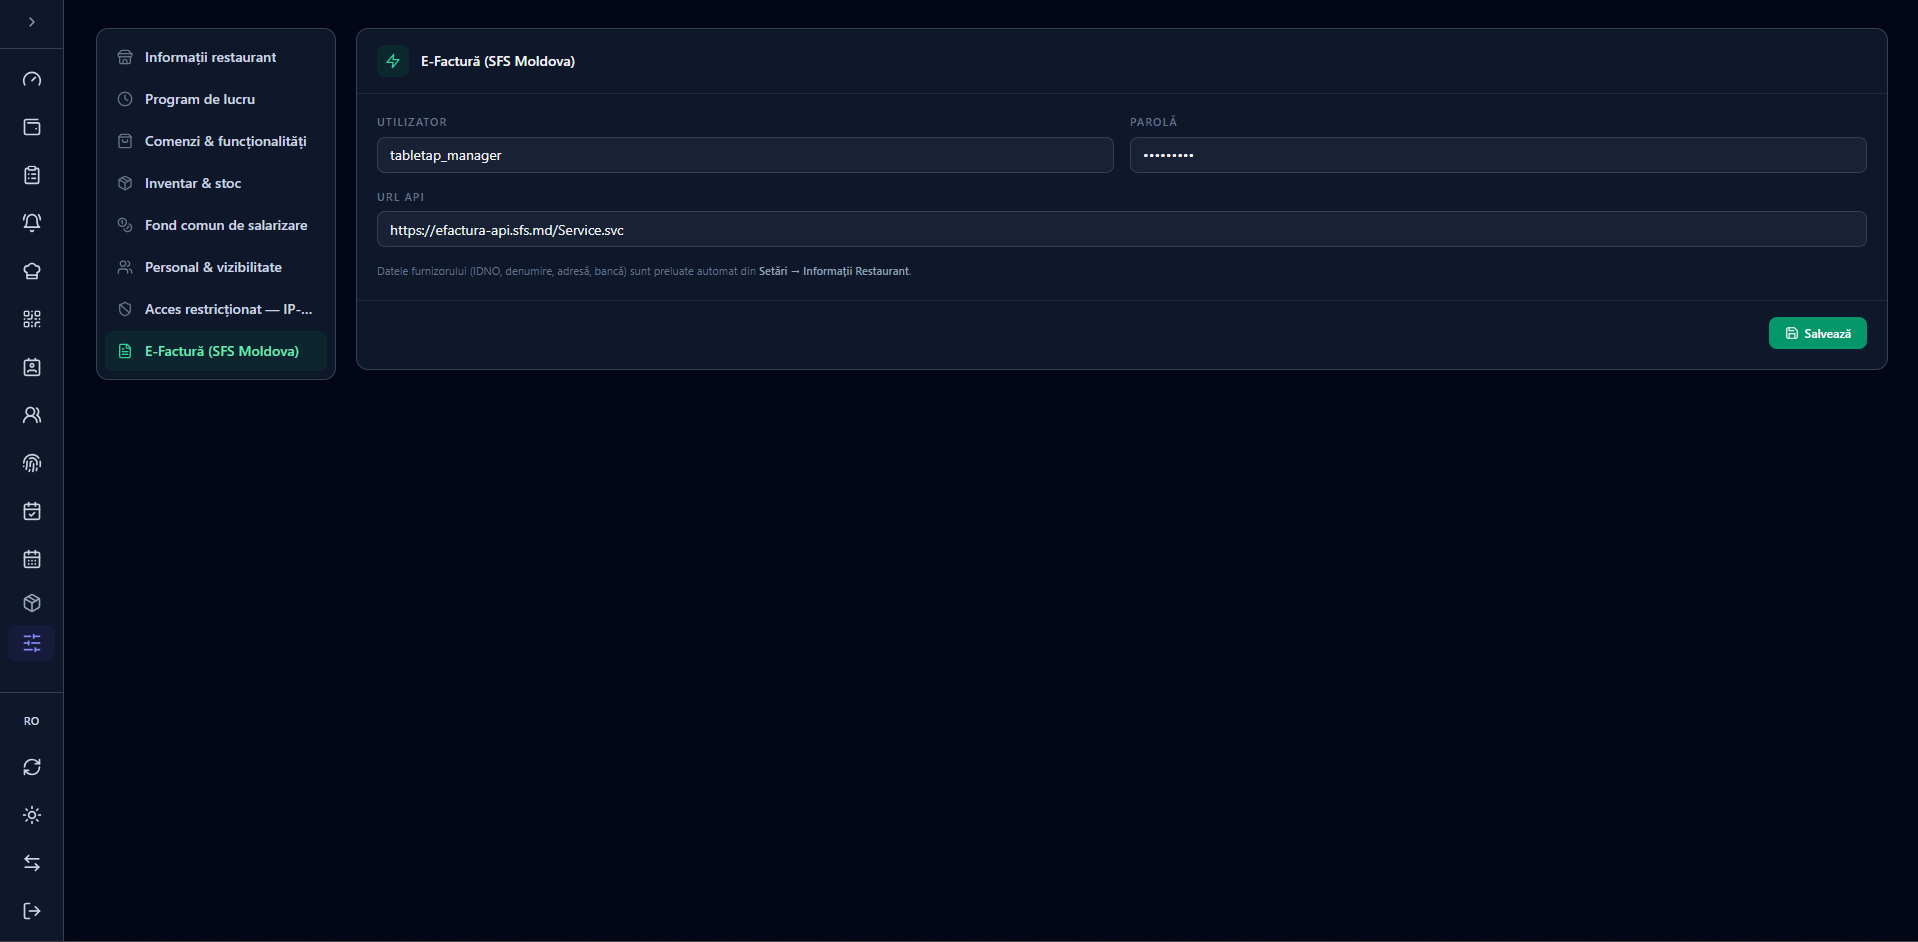Click the settings sliders icon in sidebar
The height and width of the screenshot is (942, 1918).
click(x=32, y=643)
